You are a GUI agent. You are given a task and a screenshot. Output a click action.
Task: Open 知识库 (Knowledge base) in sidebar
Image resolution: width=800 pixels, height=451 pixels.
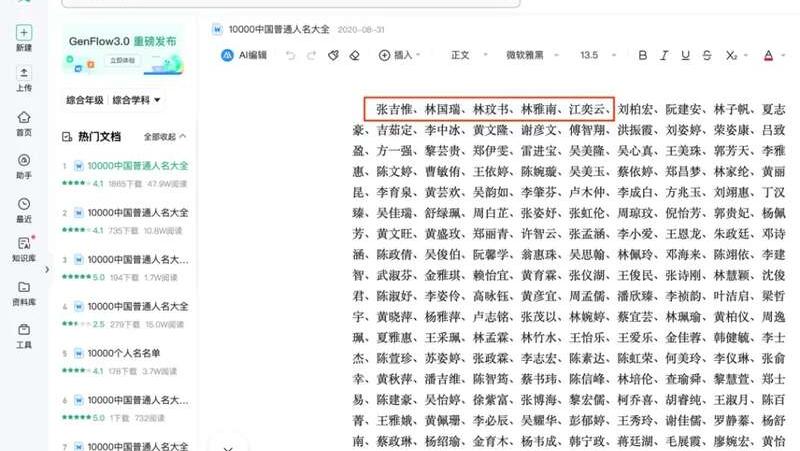24,248
